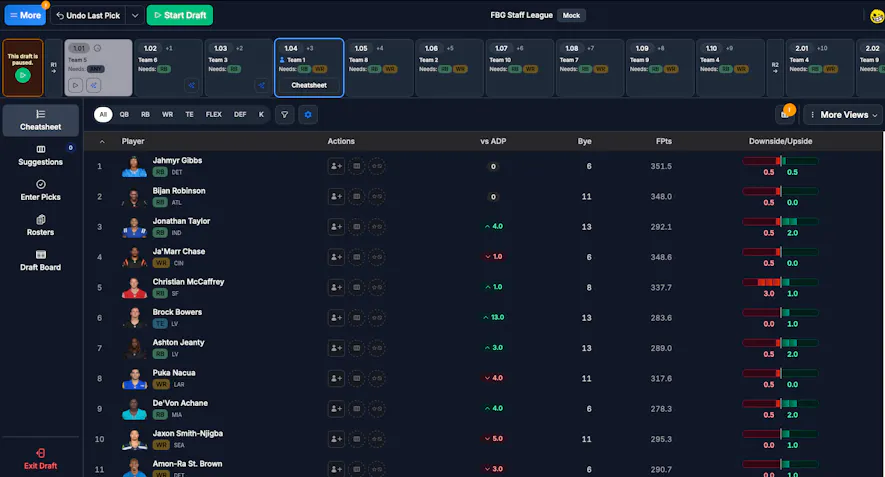Click the notification icon with orange badge near More Views
885x477 pixels.
(785, 114)
